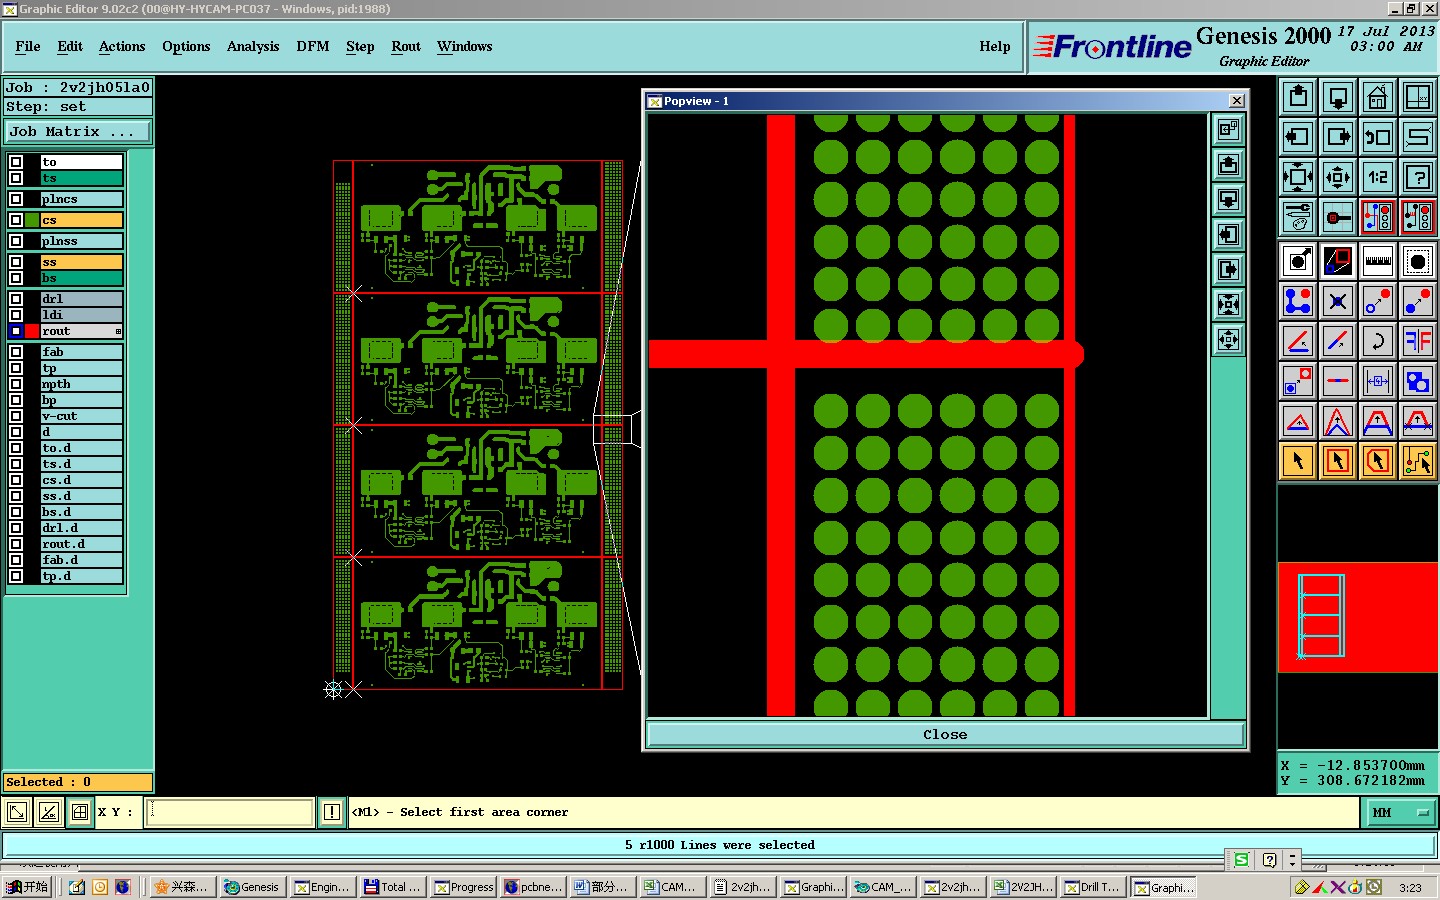Viewport: 1440px width, 900px height.
Task: Toggle the checkbox for layer plncs
Action: pyautogui.click(x=16, y=199)
